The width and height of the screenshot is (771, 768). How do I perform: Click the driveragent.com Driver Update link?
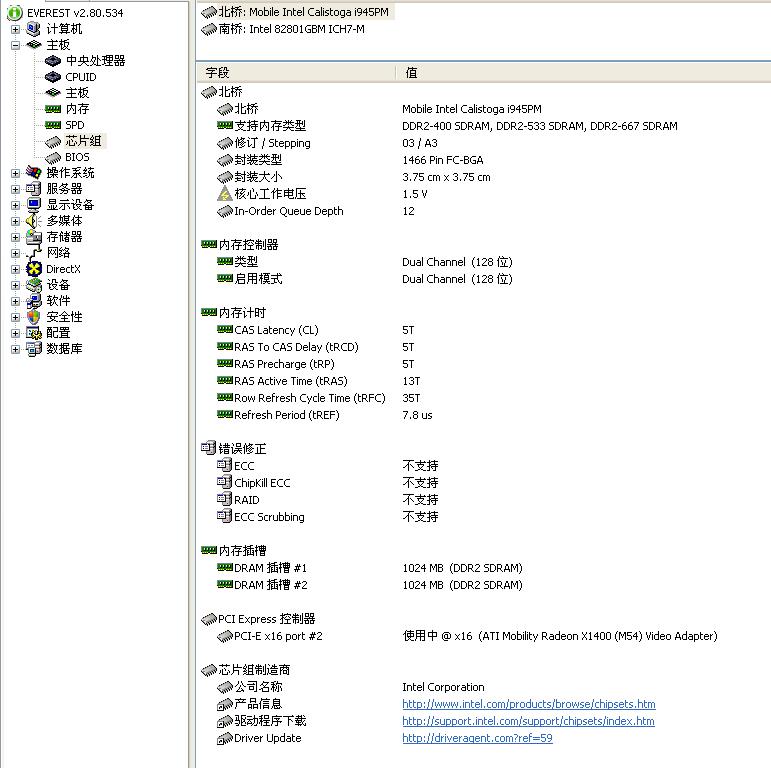tap(477, 738)
